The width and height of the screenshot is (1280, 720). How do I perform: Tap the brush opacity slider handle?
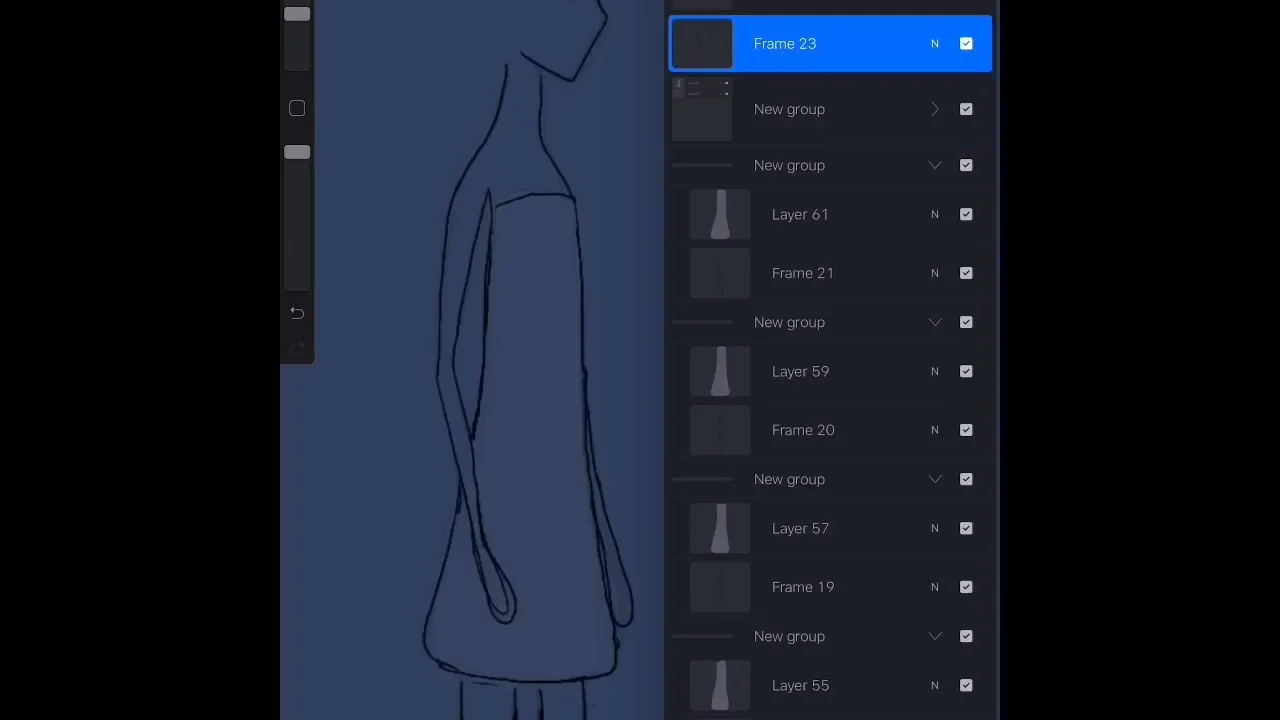point(297,152)
